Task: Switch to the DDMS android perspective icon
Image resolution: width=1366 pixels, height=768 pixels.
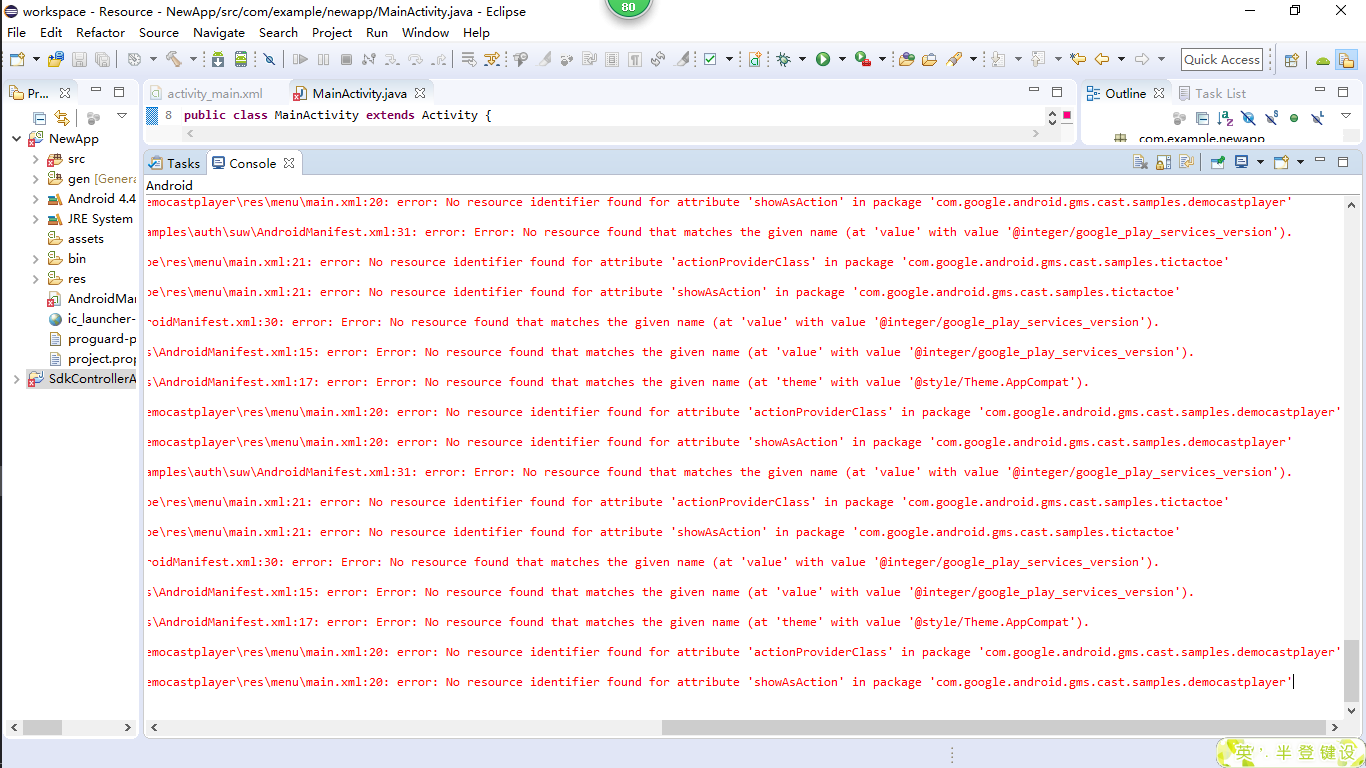Action: pyautogui.click(x=1323, y=60)
